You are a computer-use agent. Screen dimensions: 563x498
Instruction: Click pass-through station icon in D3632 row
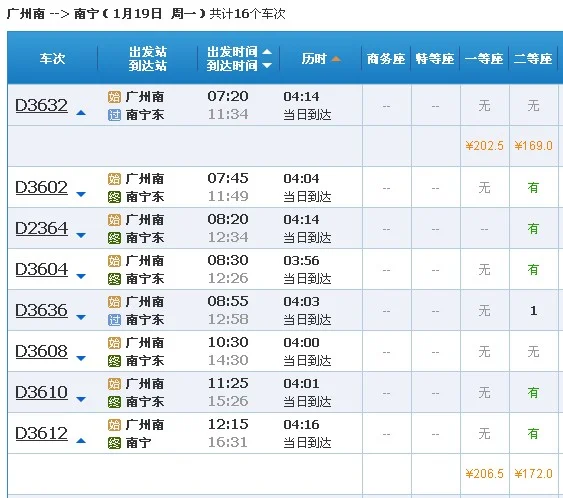click(x=115, y=115)
